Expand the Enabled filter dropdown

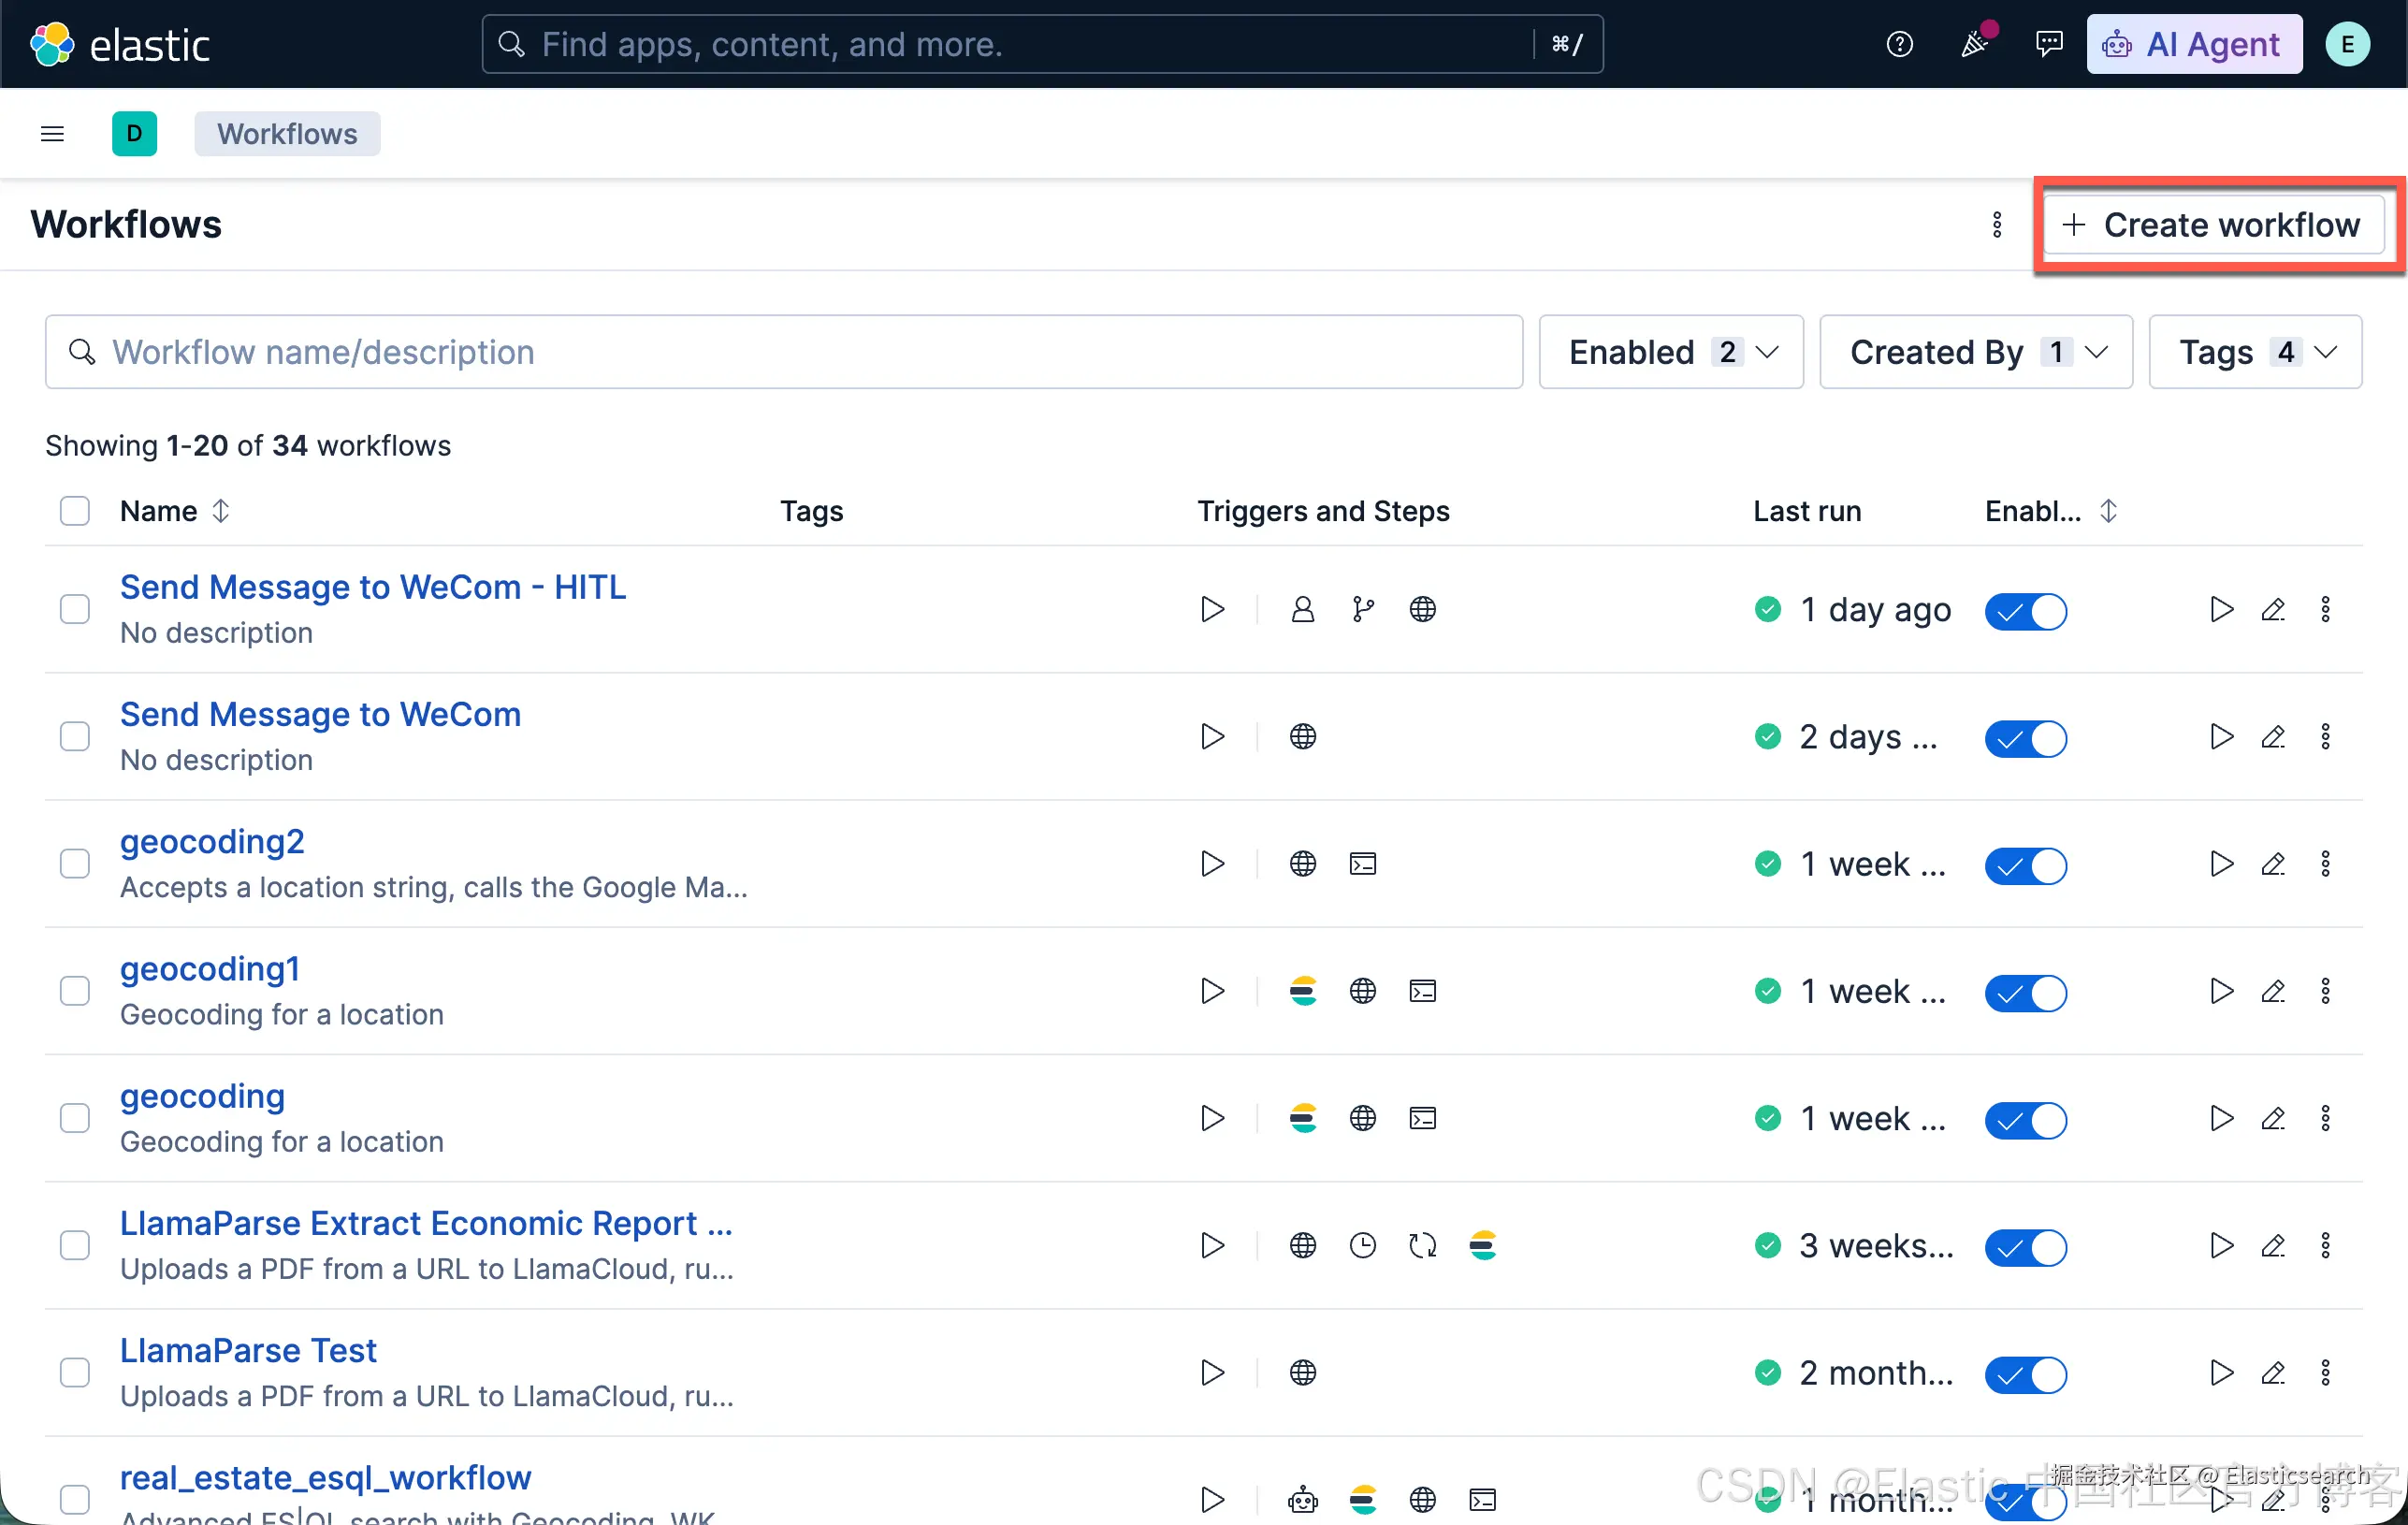click(1670, 352)
